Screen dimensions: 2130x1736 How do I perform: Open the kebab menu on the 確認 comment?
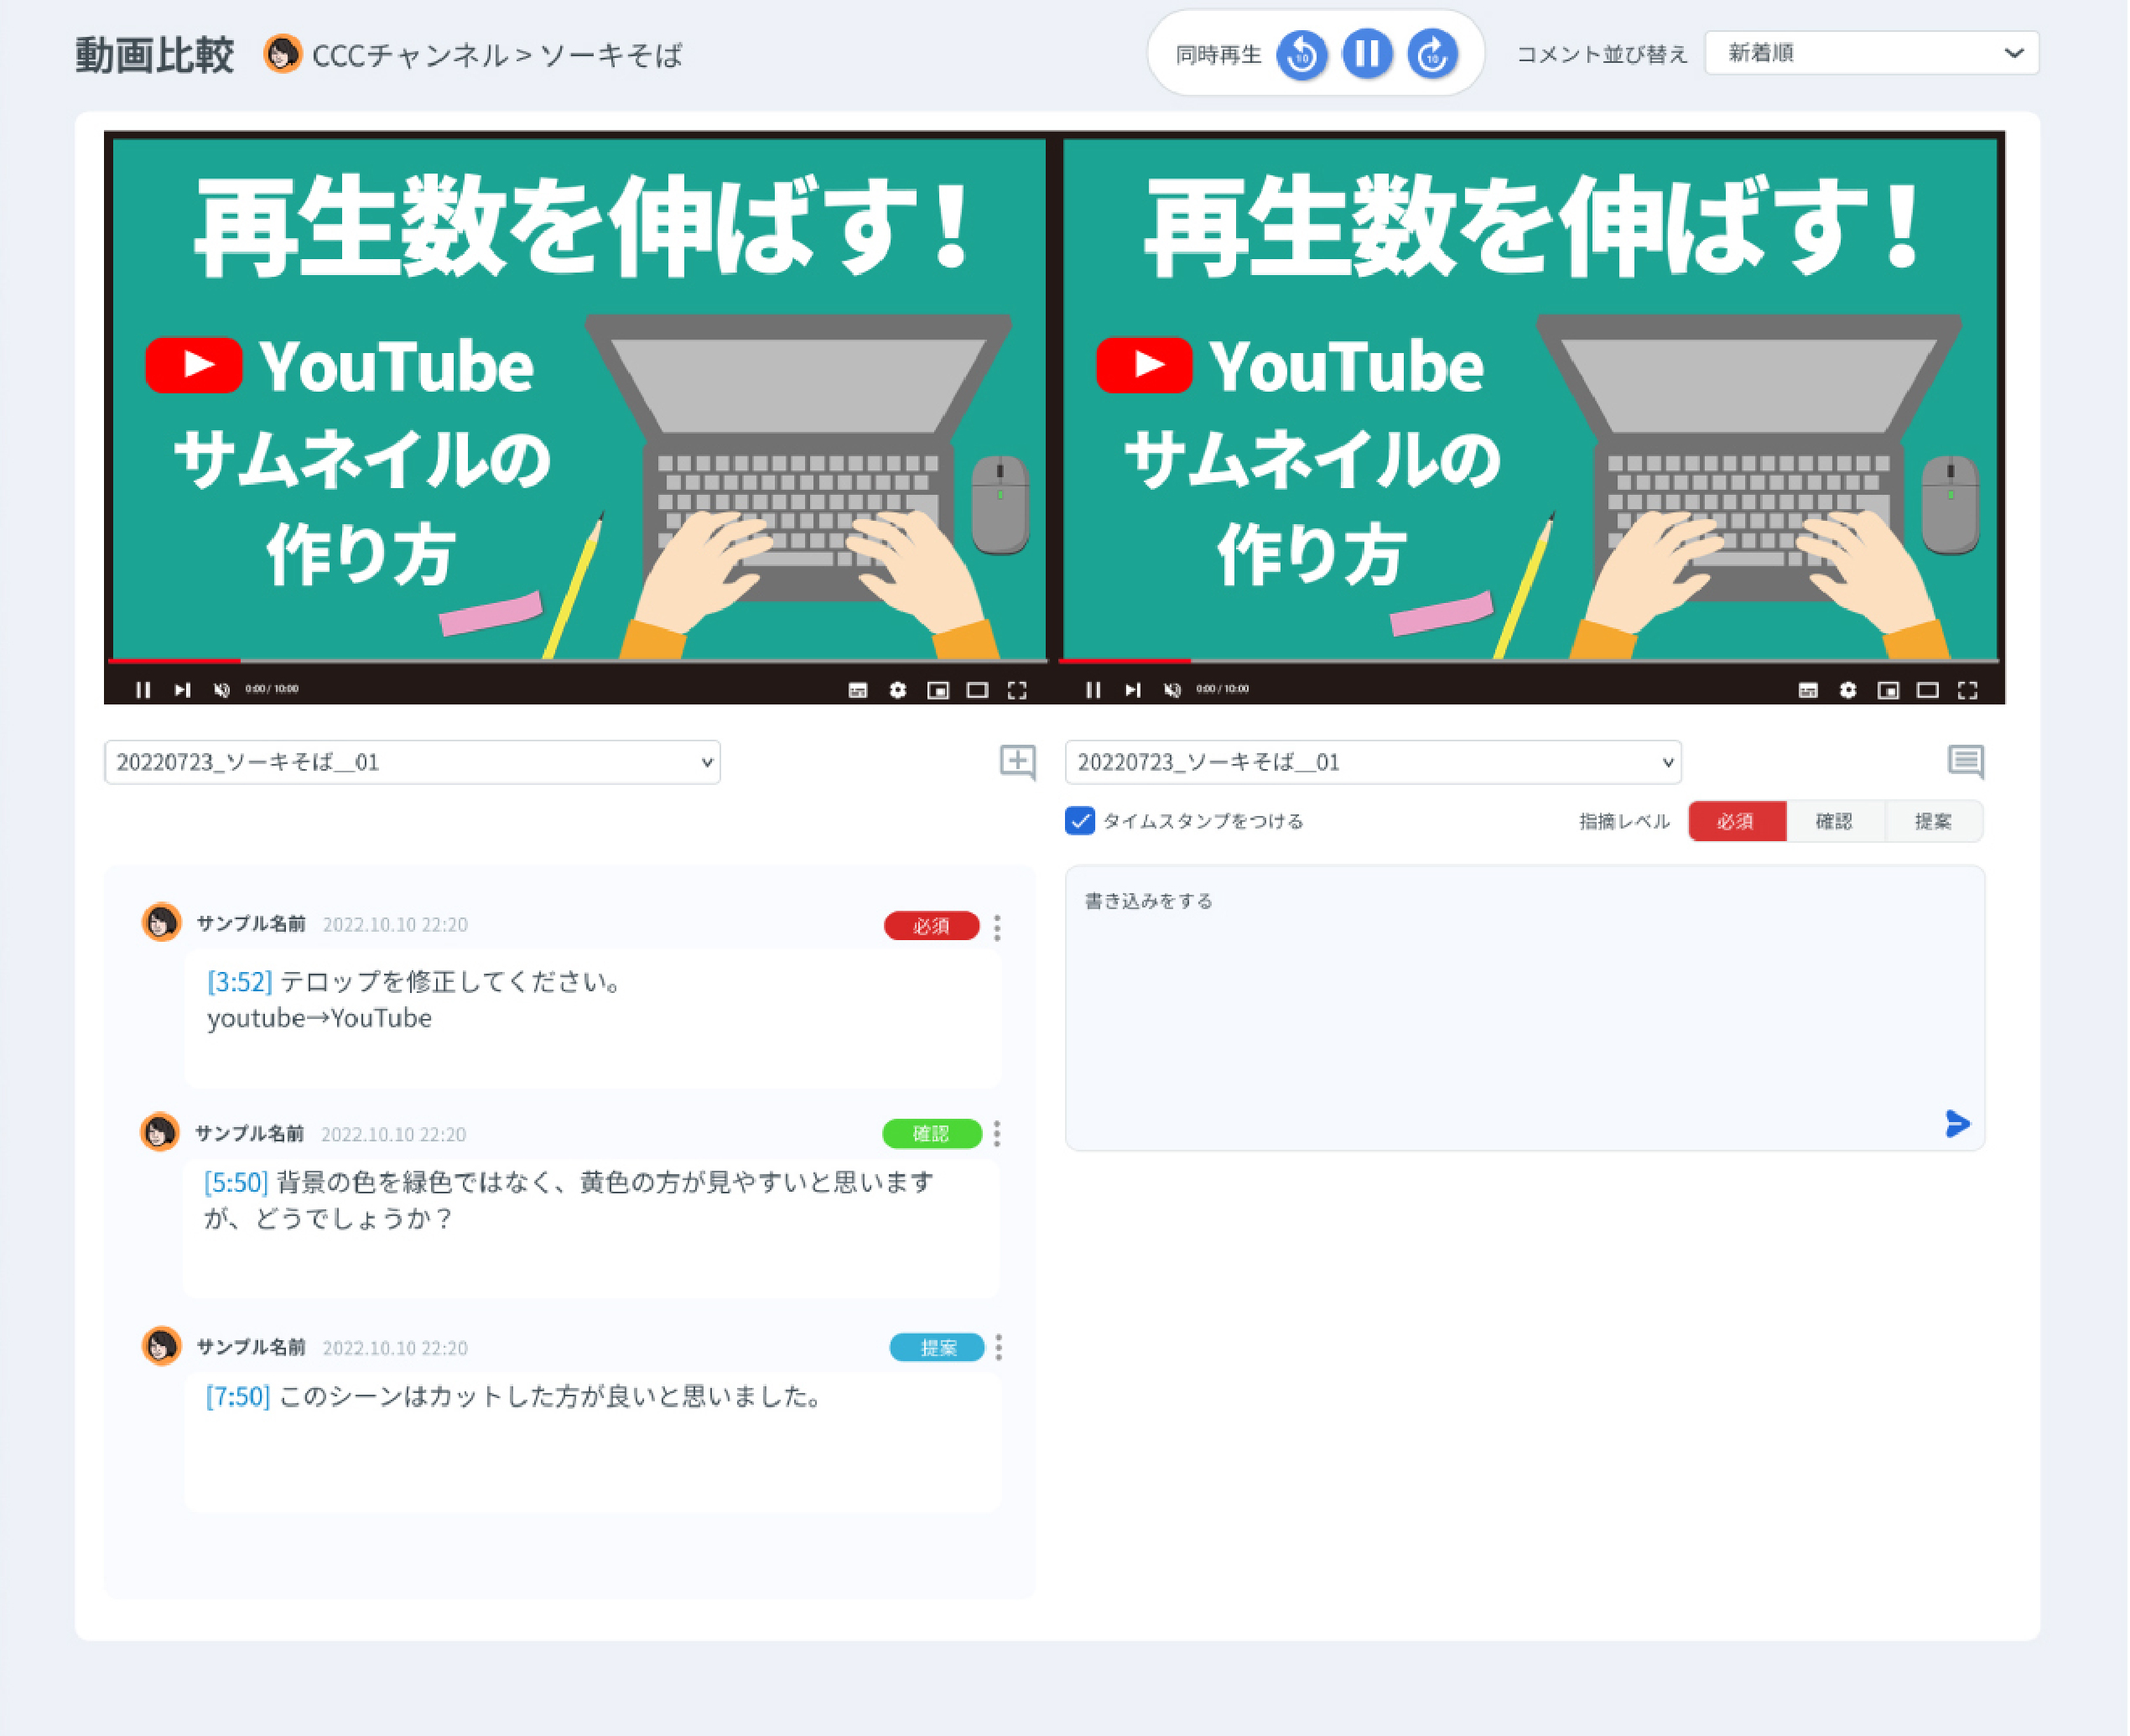click(x=996, y=1134)
